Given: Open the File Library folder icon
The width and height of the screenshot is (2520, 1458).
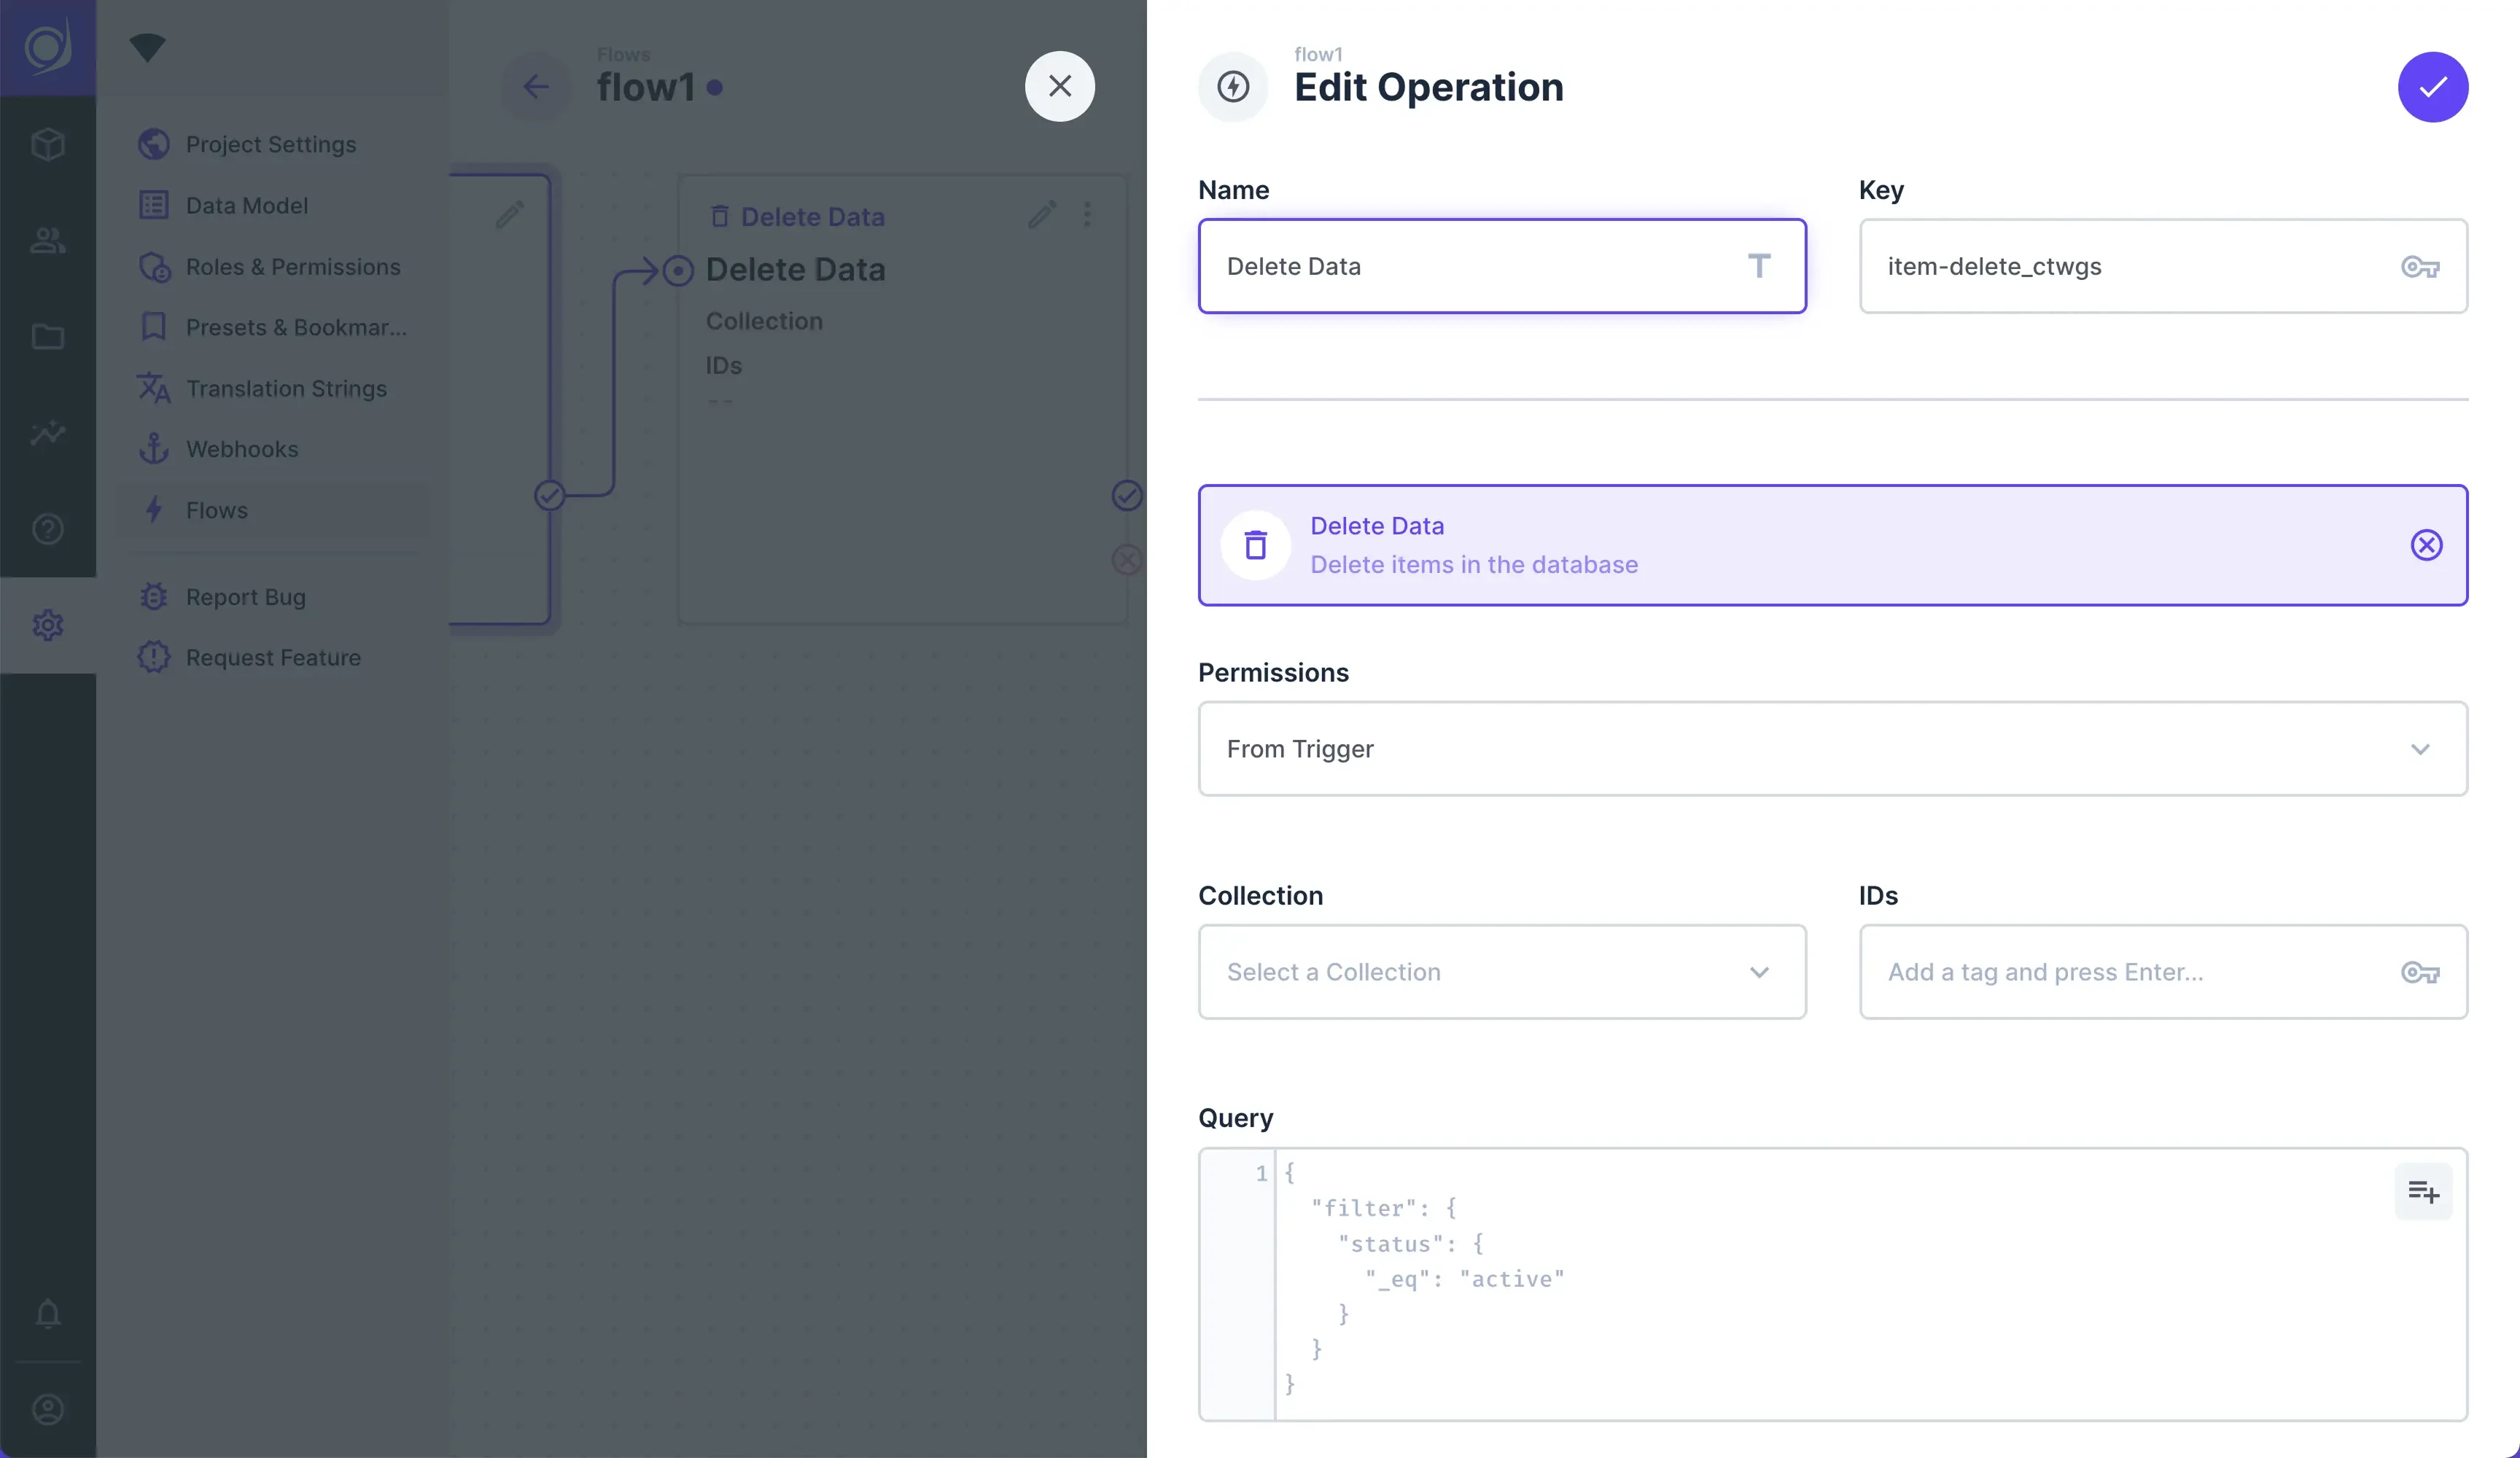Looking at the screenshot, I should click(48, 337).
